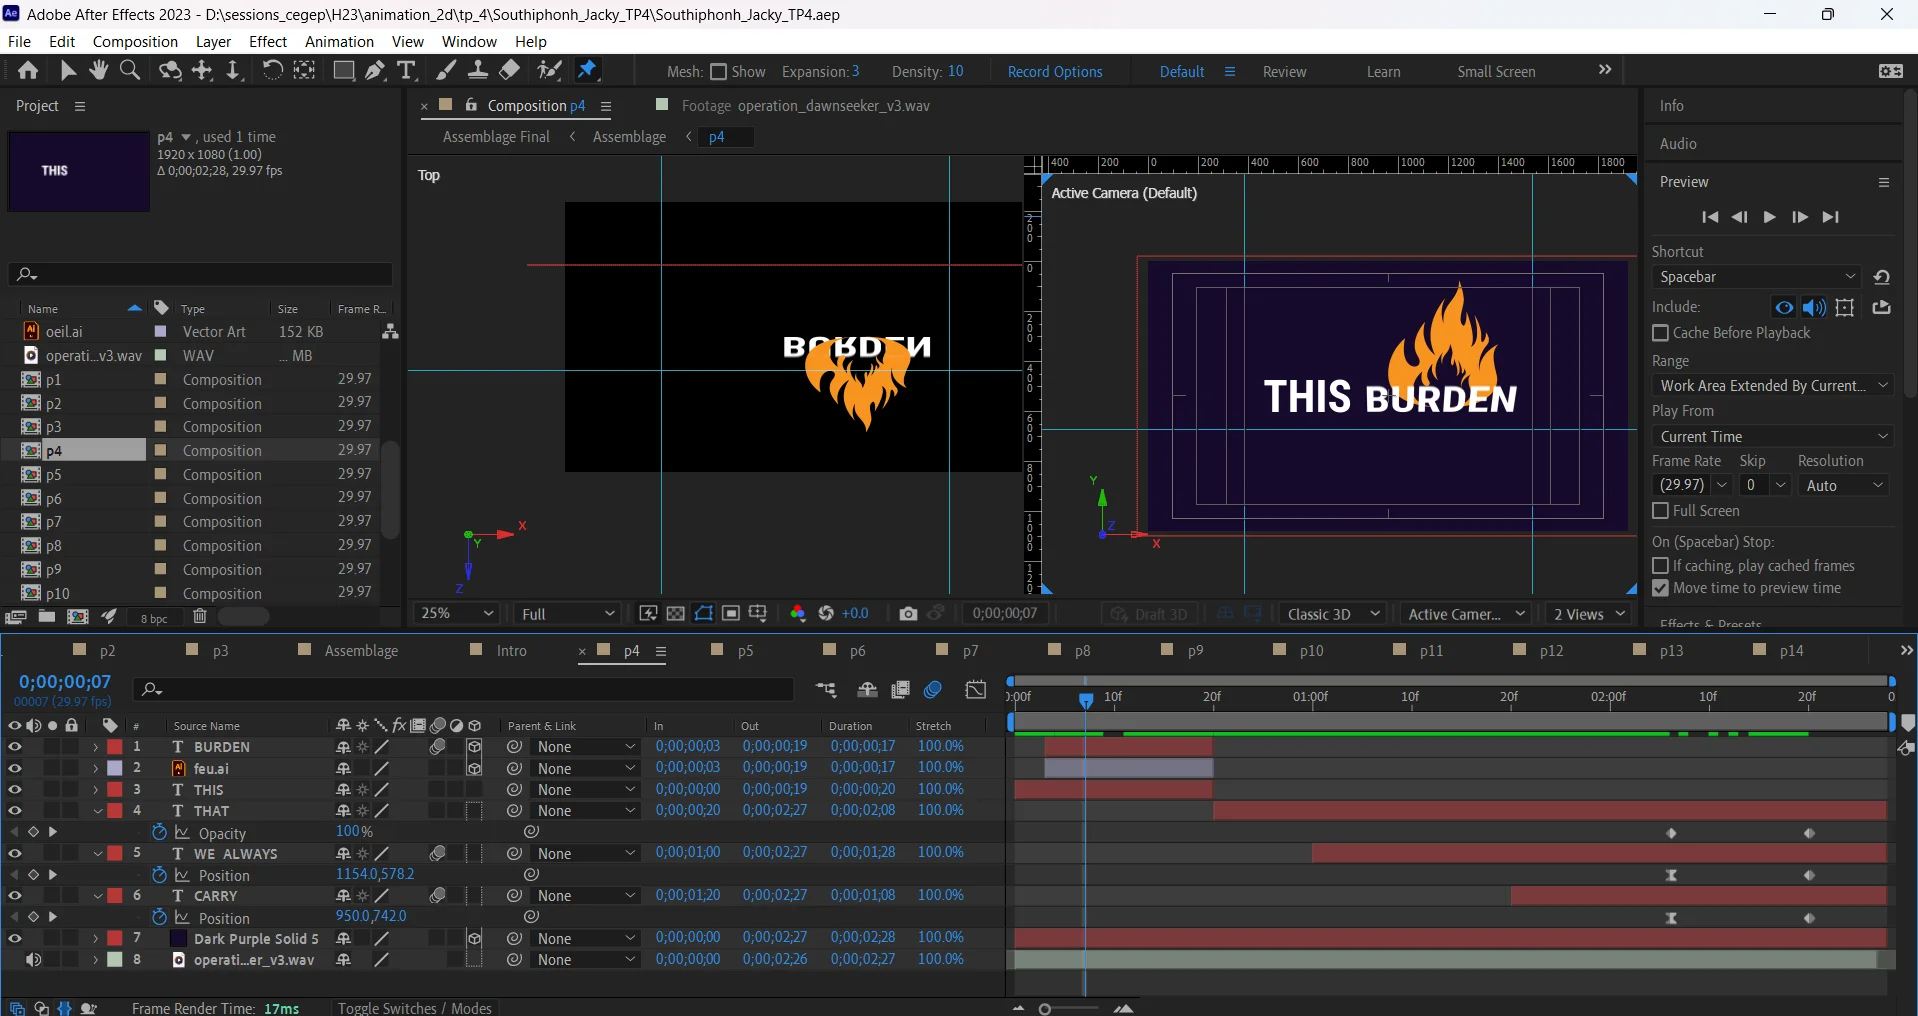Open the Composition menu
The image size is (1918, 1016).
click(x=135, y=42)
